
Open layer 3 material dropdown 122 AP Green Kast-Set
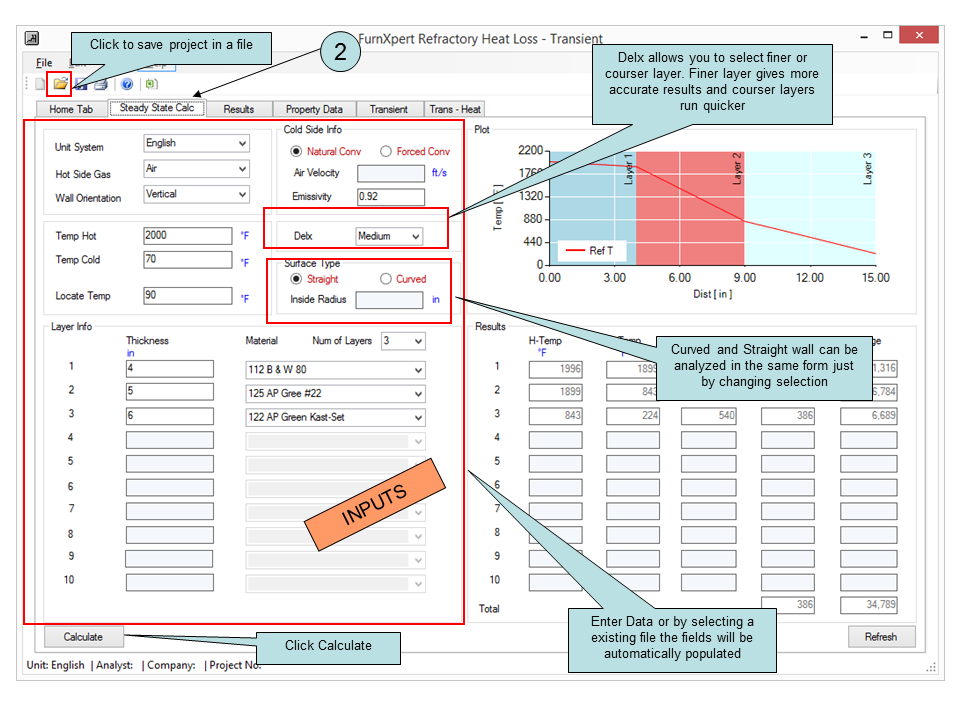(x=336, y=418)
